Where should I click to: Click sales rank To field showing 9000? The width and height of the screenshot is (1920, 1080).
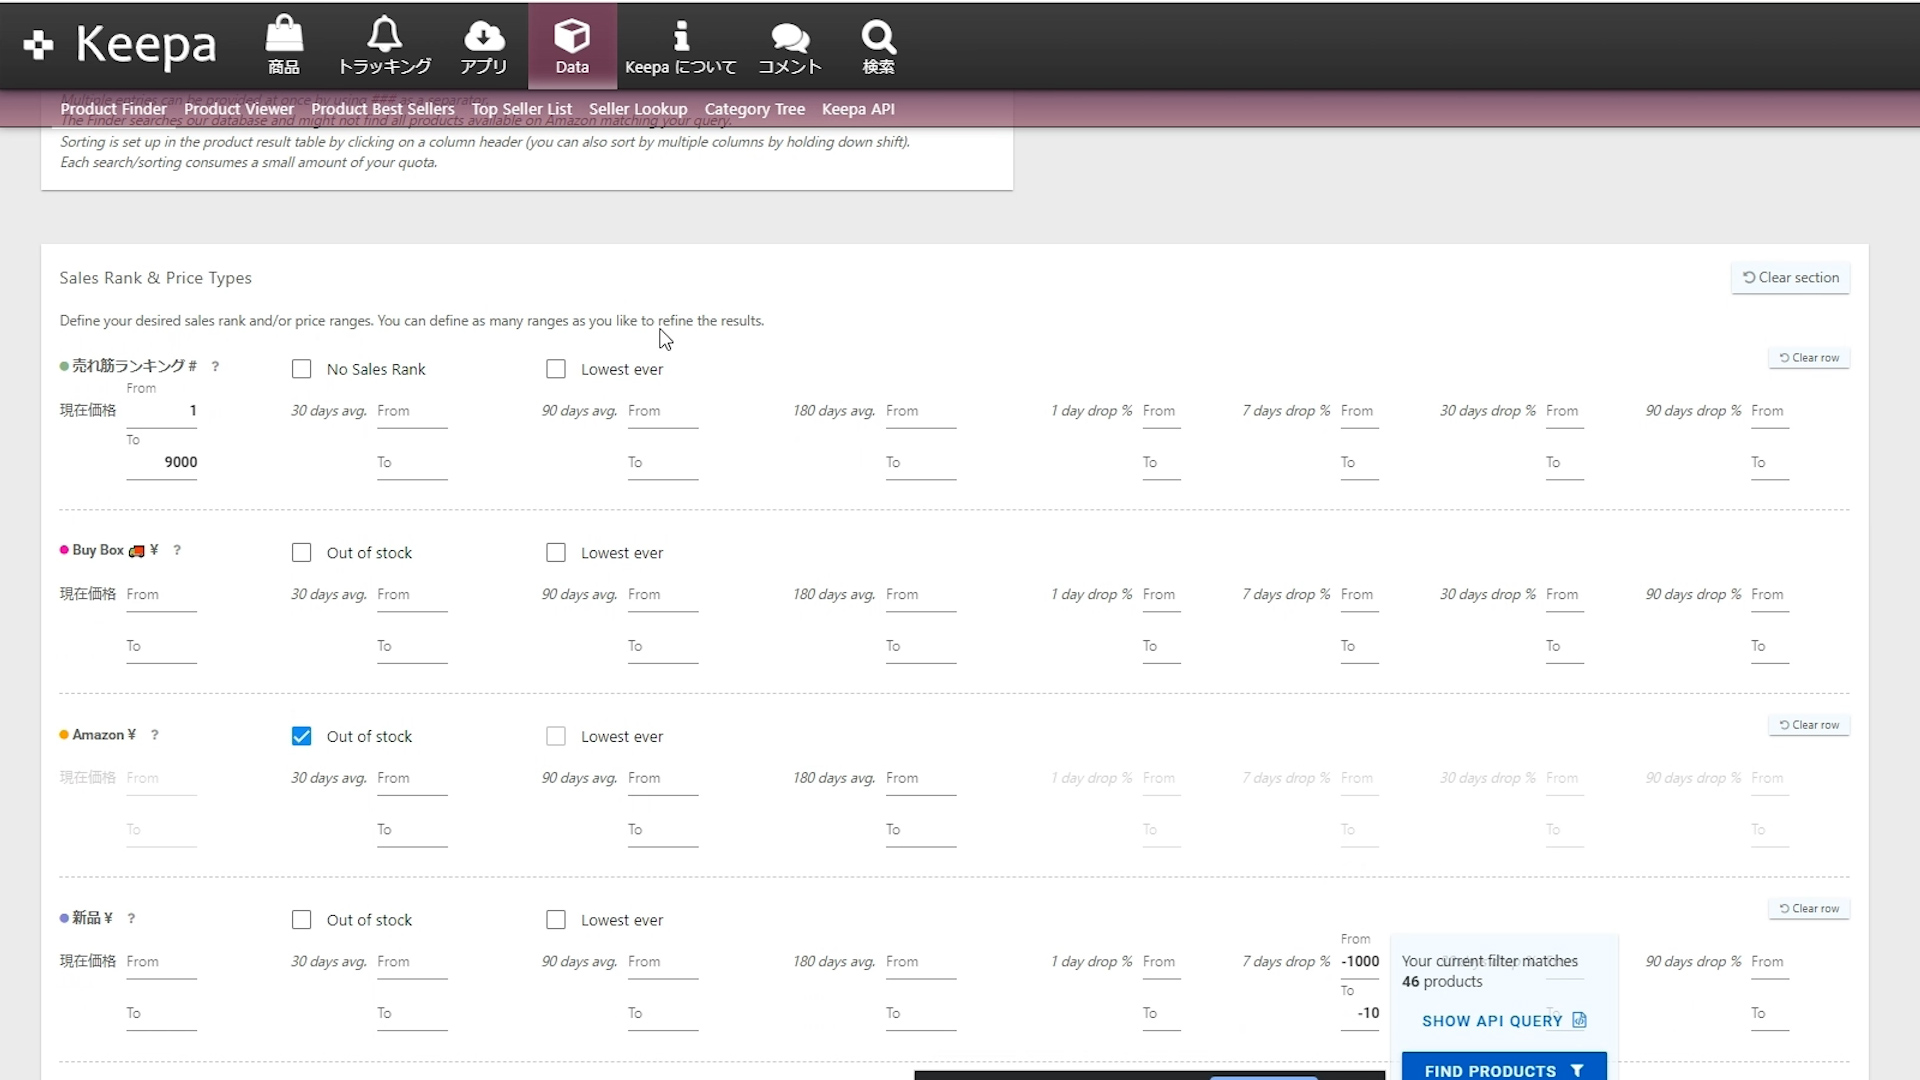(162, 462)
